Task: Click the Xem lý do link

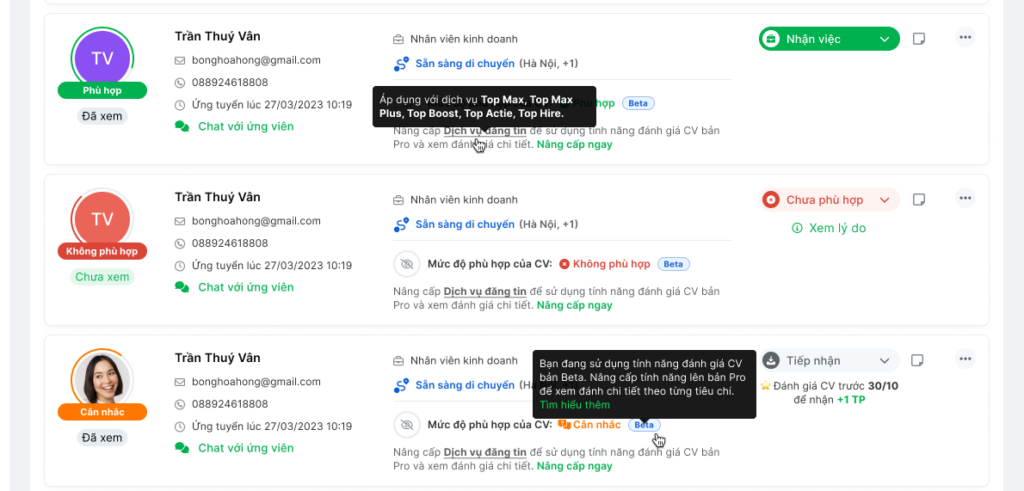Action: pyautogui.click(x=829, y=229)
